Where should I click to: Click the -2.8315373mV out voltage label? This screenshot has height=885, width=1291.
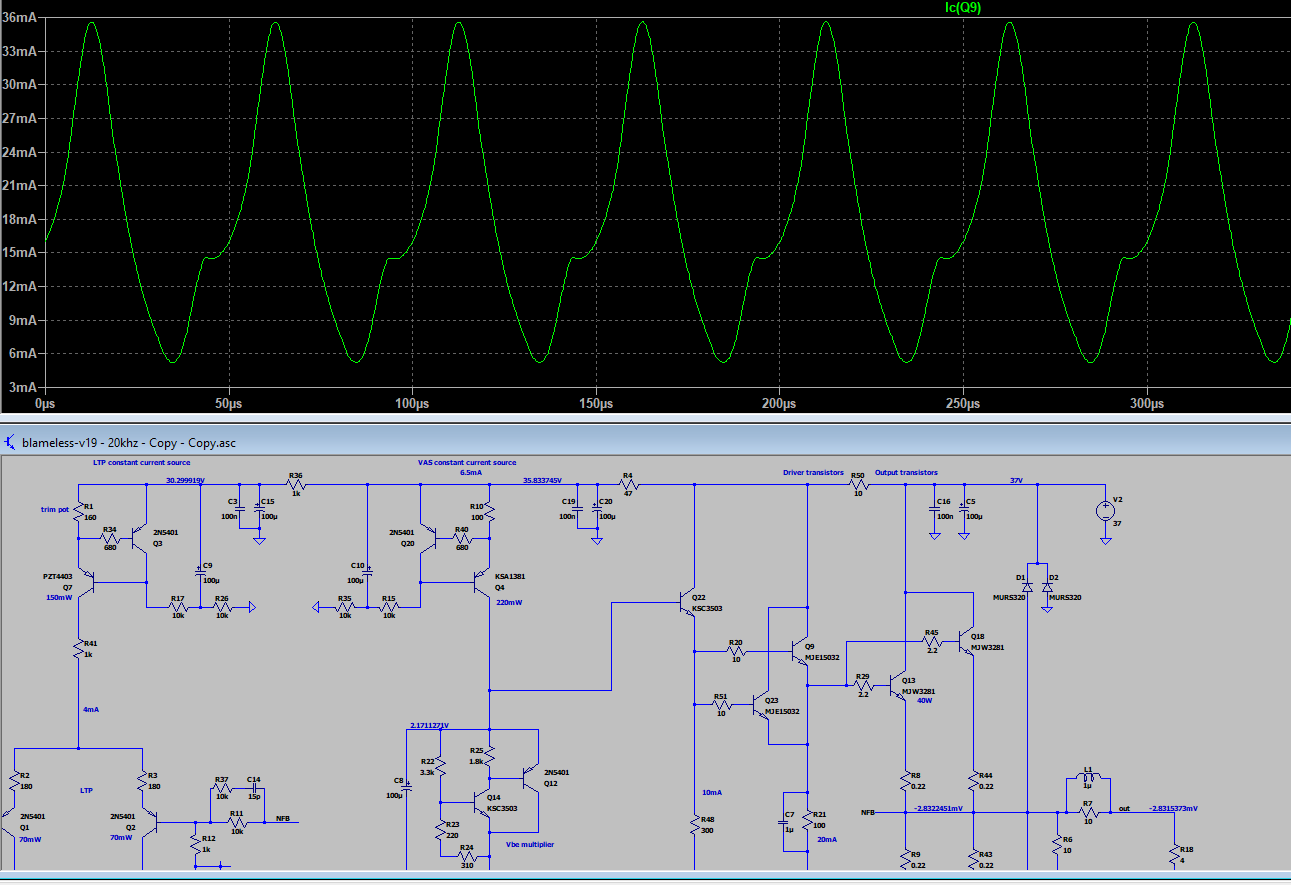(1173, 808)
